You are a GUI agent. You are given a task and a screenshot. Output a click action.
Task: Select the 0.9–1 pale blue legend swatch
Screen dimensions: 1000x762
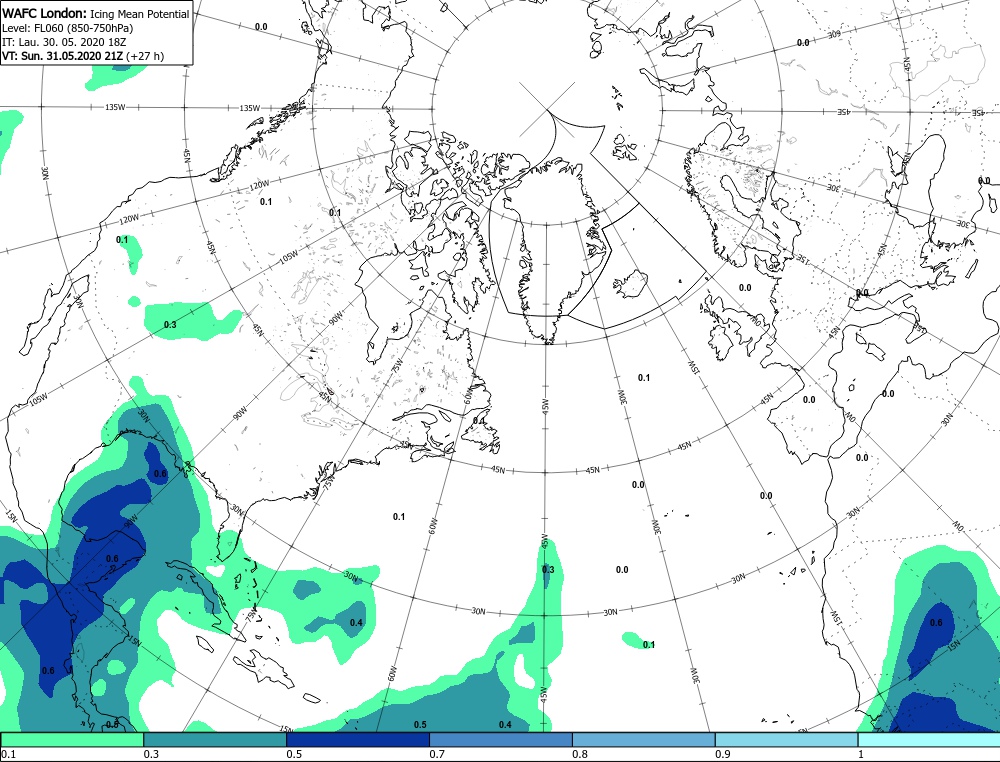tap(786, 740)
